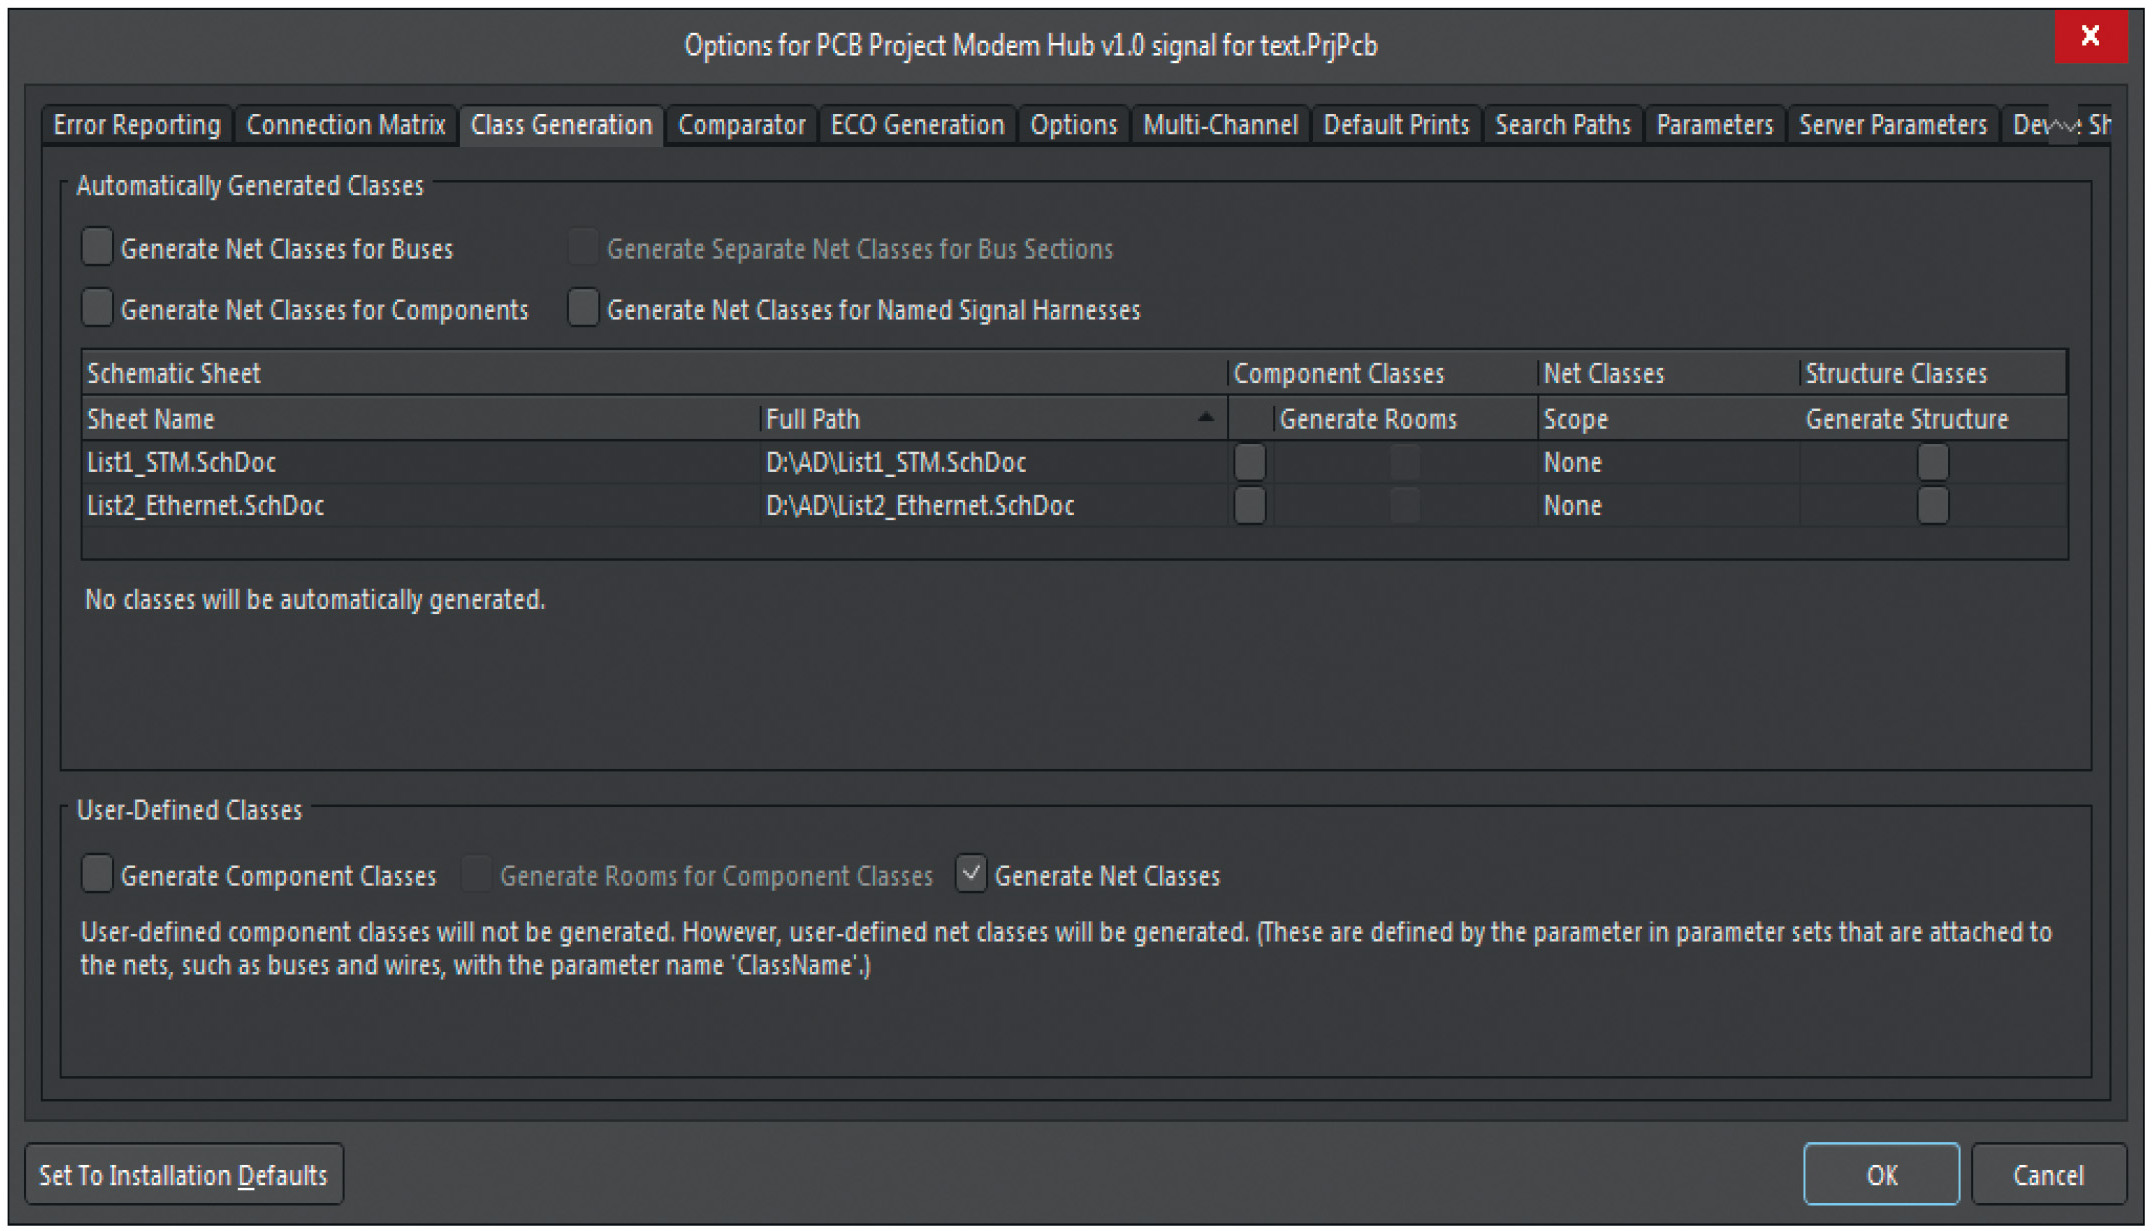The width and height of the screenshot is (2152, 1231).
Task: Check Generate Component Classes under User-Defined Classes
Action: click(x=97, y=874)
